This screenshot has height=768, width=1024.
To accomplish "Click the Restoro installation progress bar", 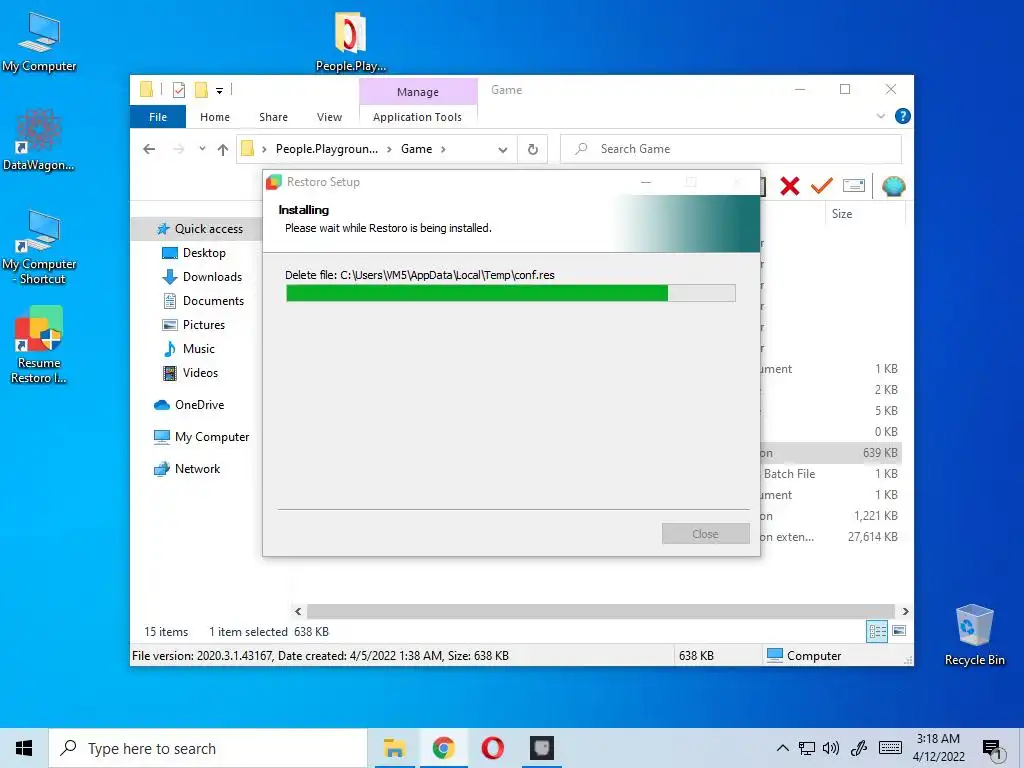I will 511,293.
